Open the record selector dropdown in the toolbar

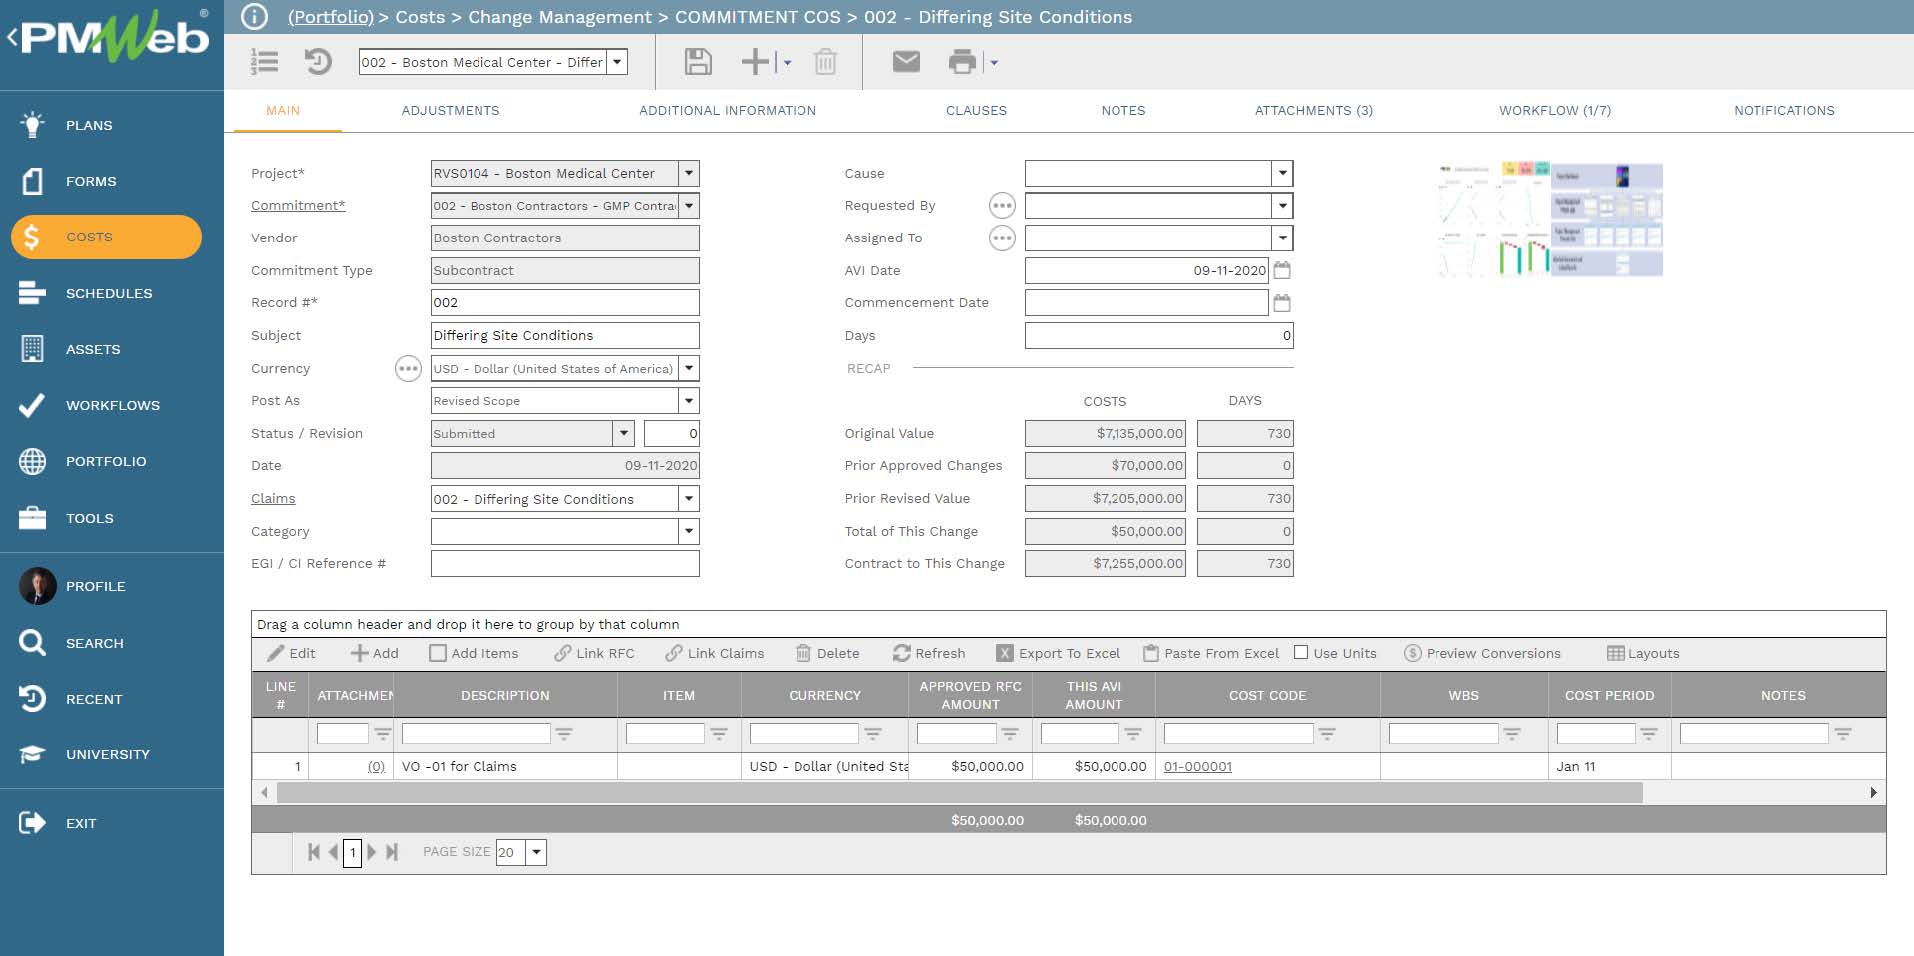(x=618, y=62)
